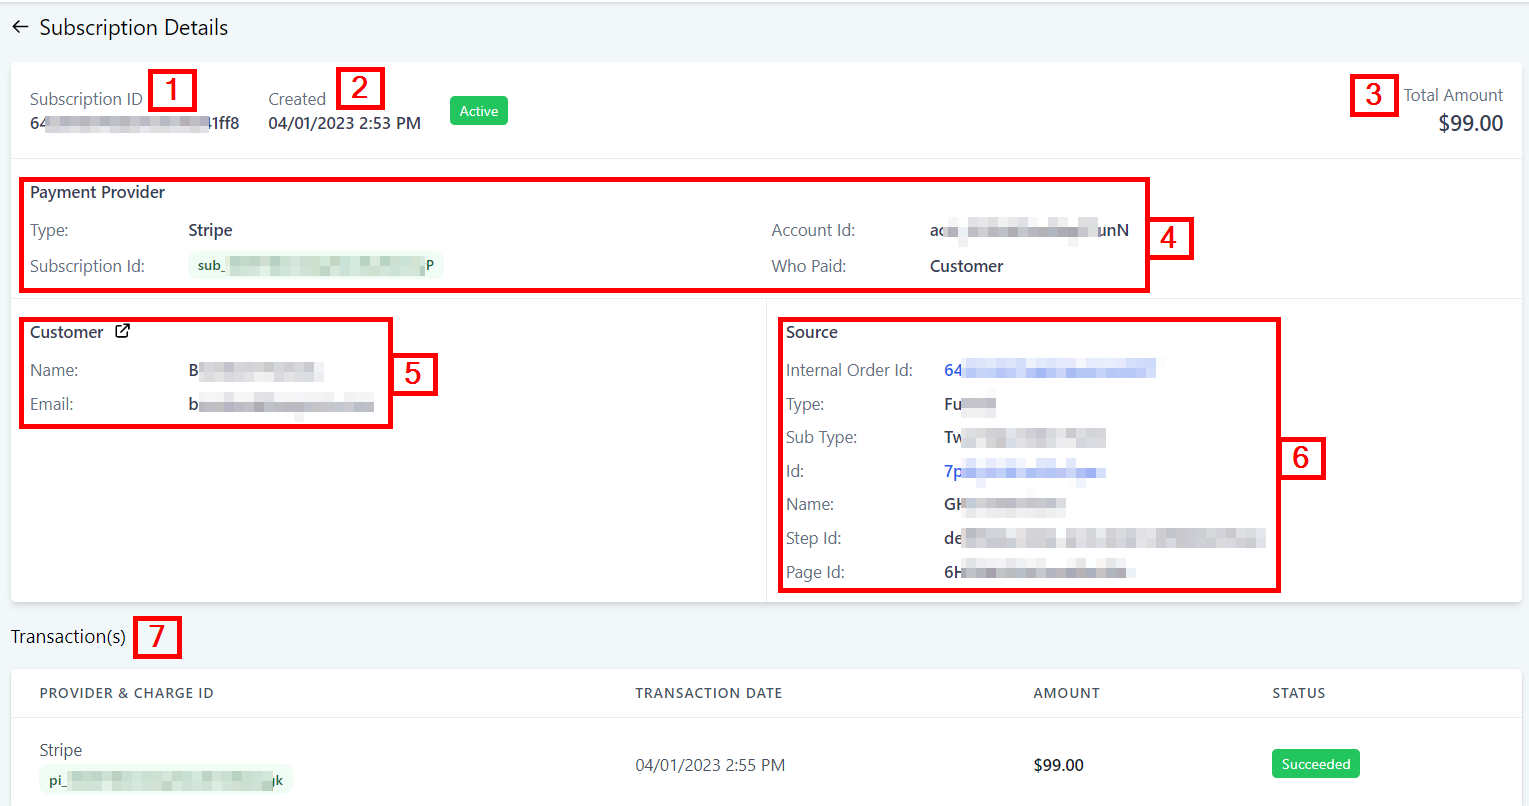Click the Created date 04/01/2023 2:53 PM
Screen dimensions: 1529x806
(344, 123)
